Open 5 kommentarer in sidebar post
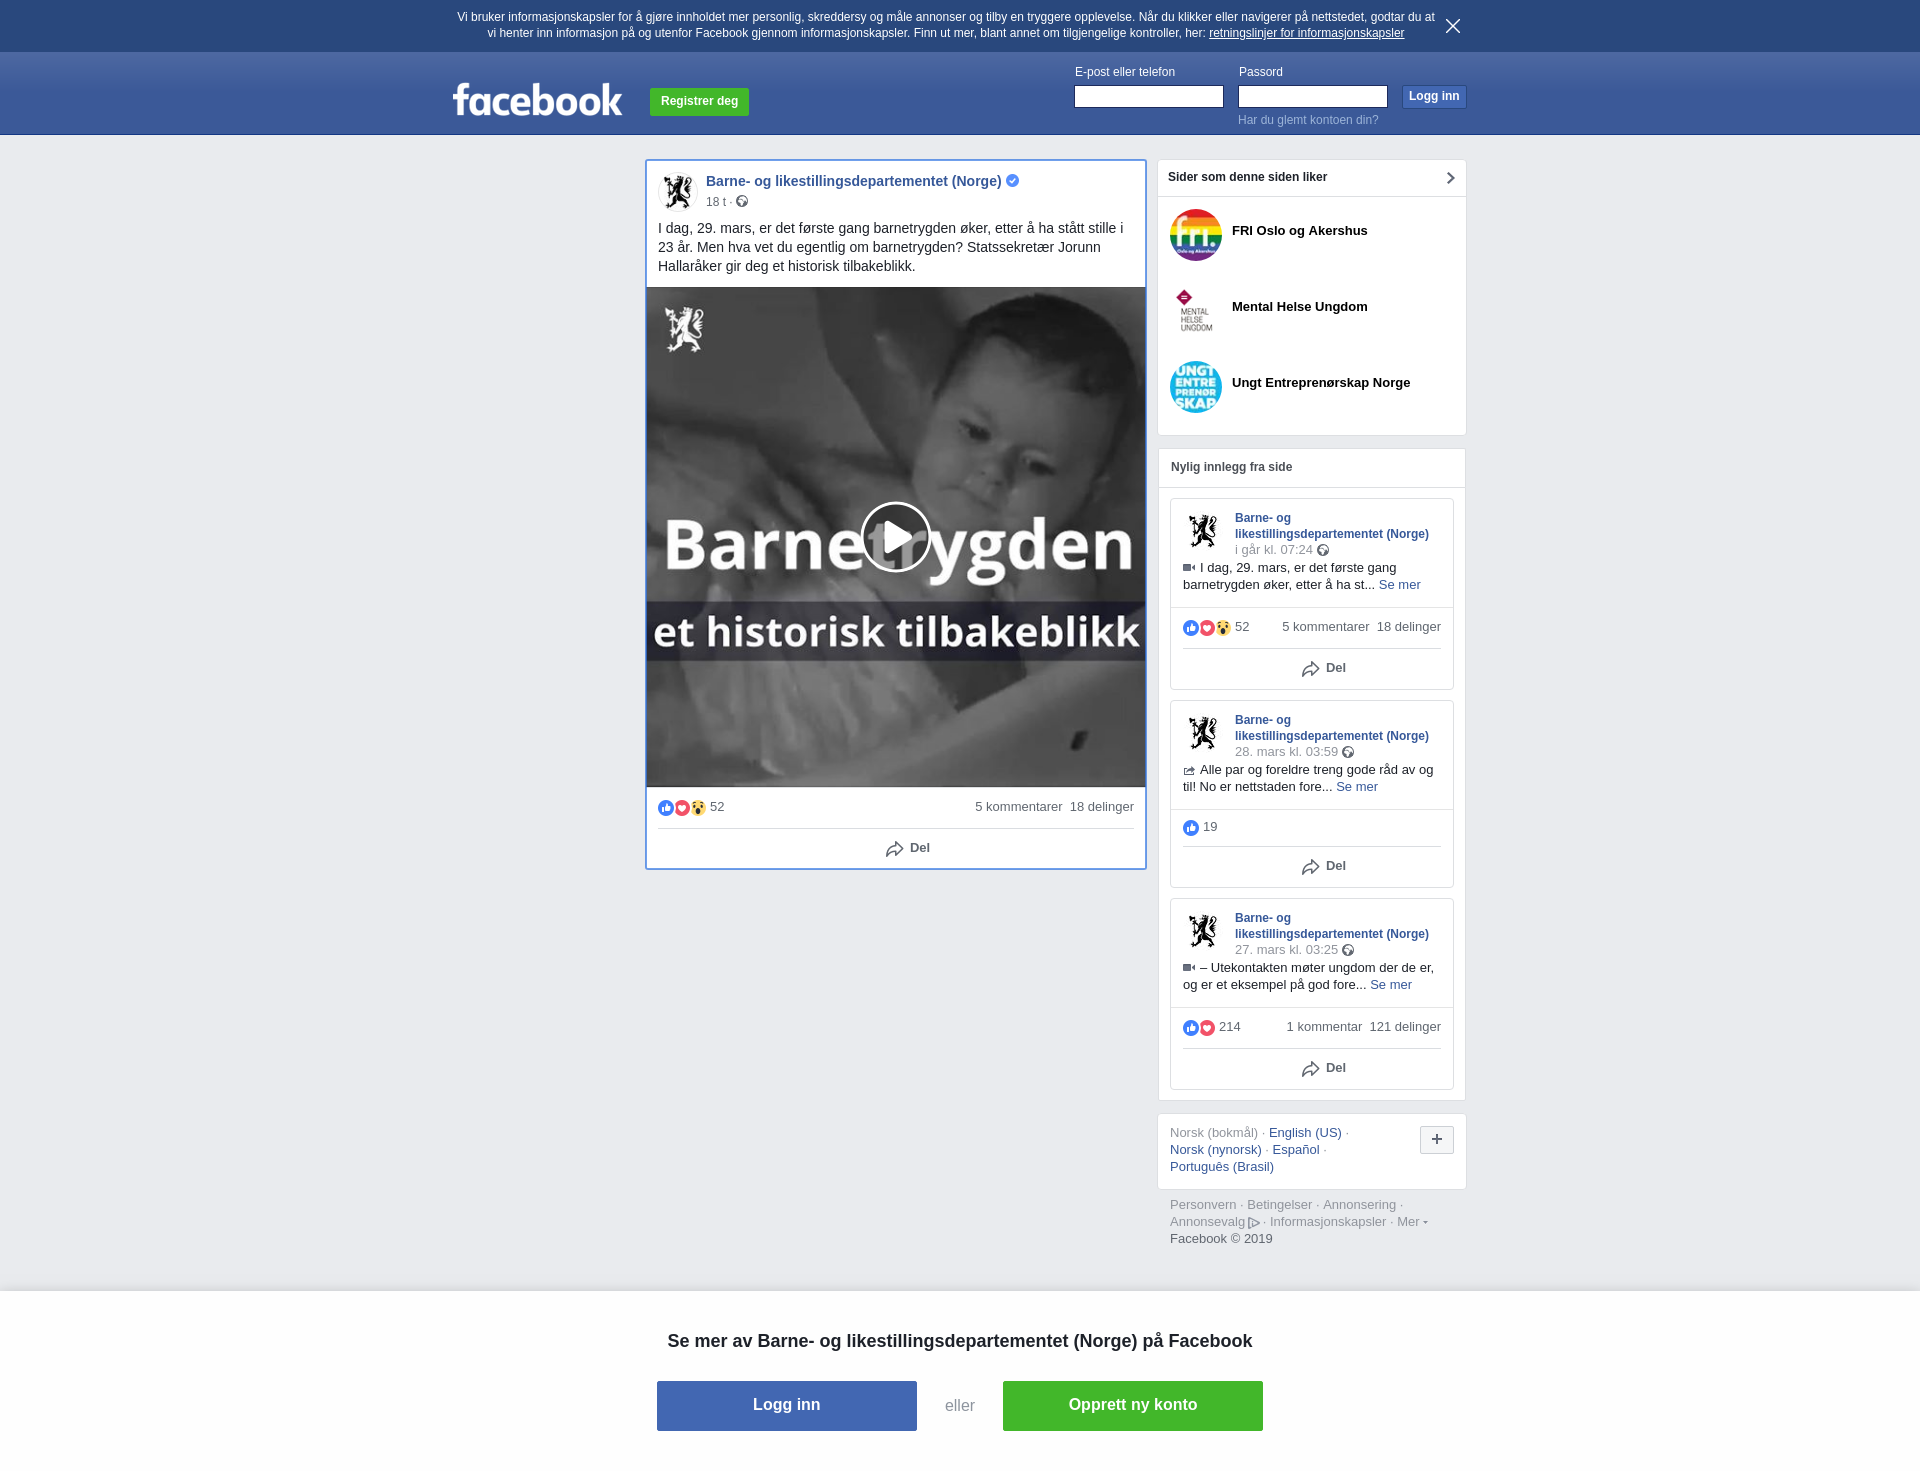The height and width of the screenshot is (1471, 1920). click(x=1325, y=627)
